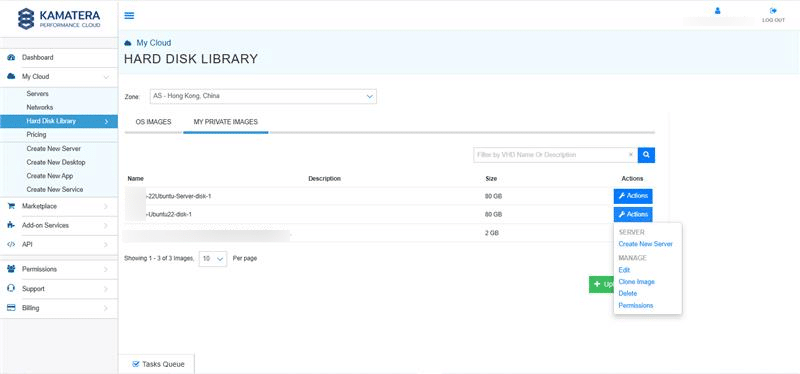The image size is (800, 374).
Task: Select the MY PRIVATE IMAGES tab
Action: [226, 122]
